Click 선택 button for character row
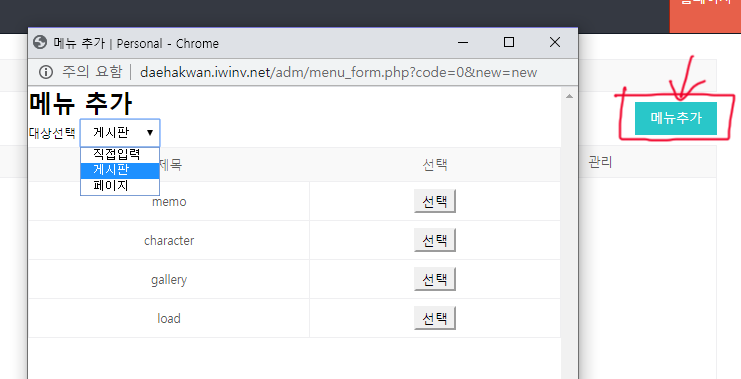Viewport: 741px width, 379px height. click(435, 240)
